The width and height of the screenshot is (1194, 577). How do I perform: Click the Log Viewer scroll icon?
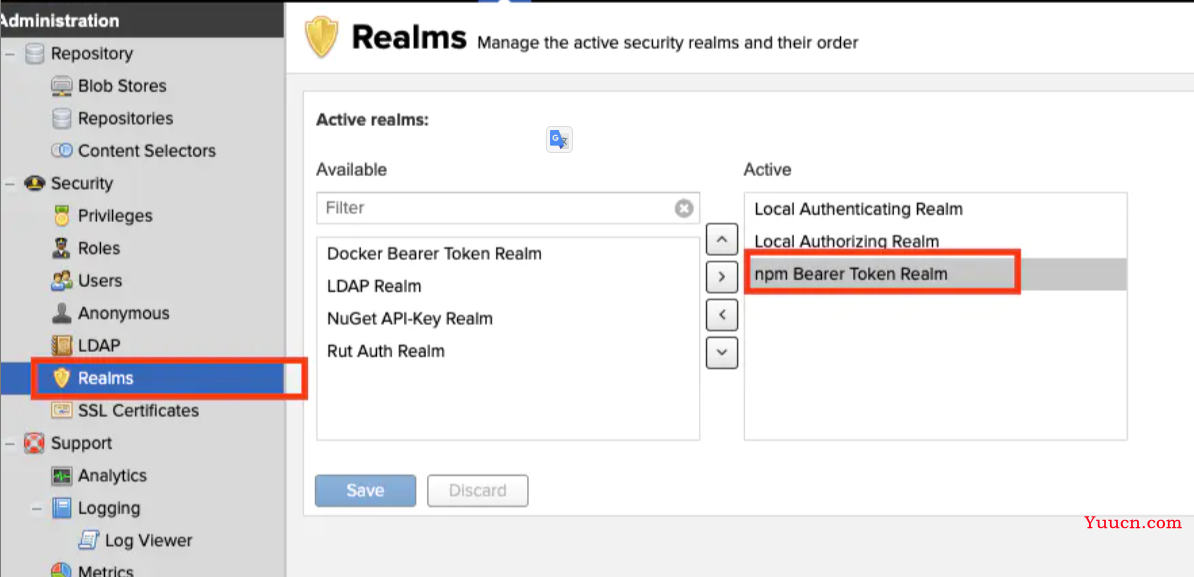(89, 540)
